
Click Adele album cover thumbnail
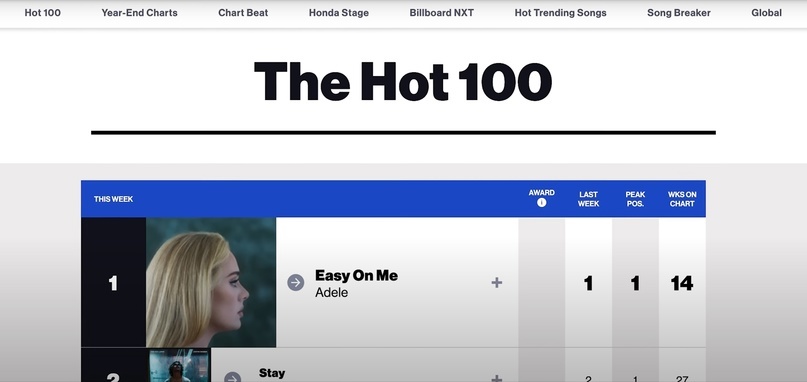click(x=211, y=282)
